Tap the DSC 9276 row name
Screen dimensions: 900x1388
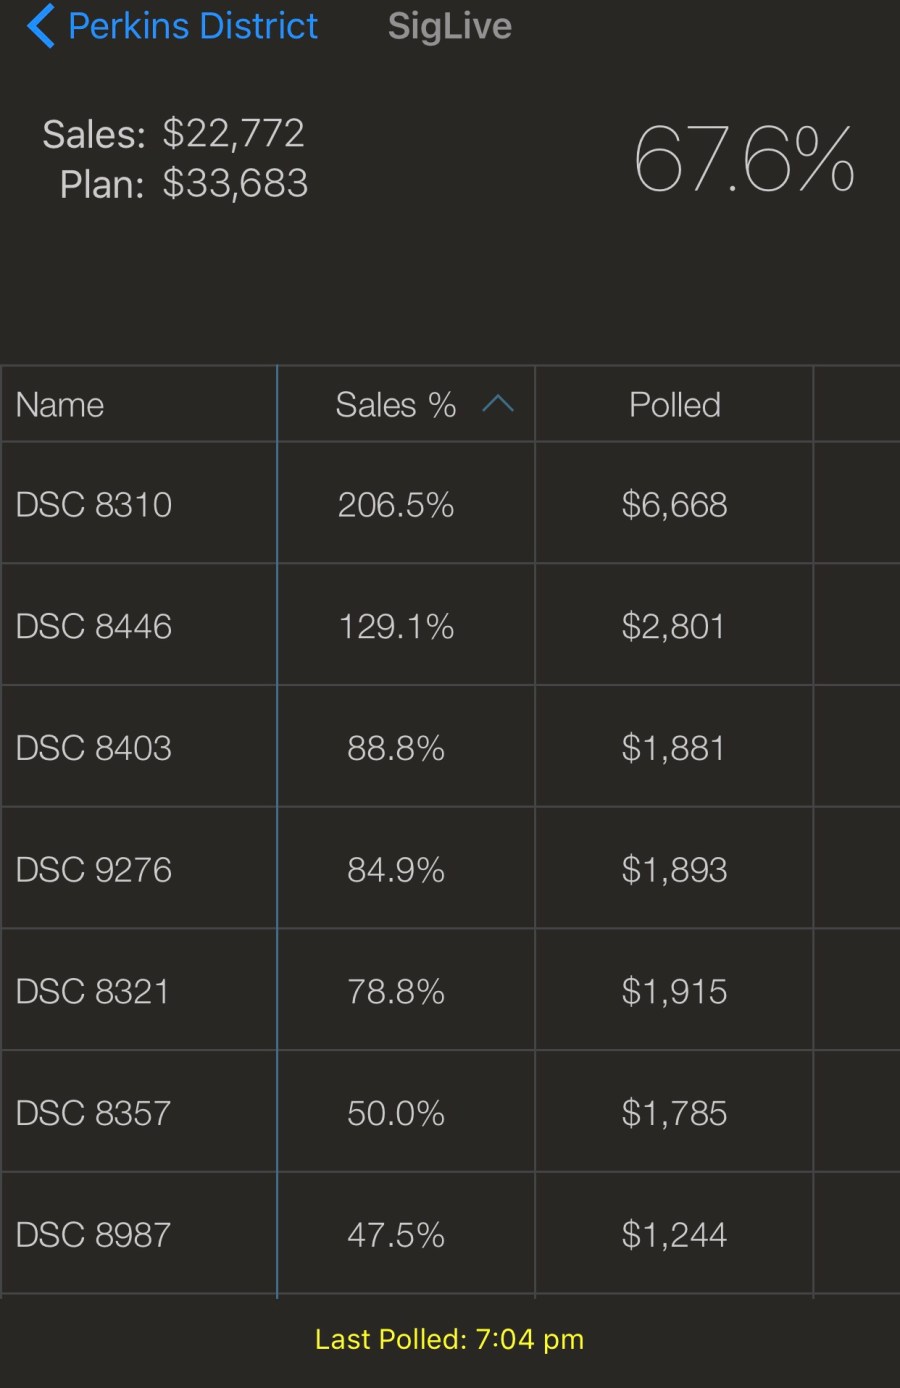[x=94, y=870]
